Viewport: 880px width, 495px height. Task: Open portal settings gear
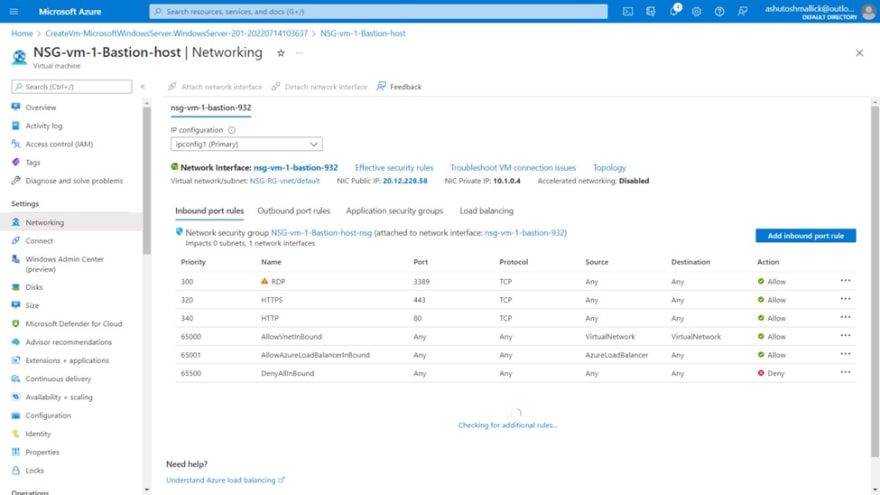tap(696, 11)
